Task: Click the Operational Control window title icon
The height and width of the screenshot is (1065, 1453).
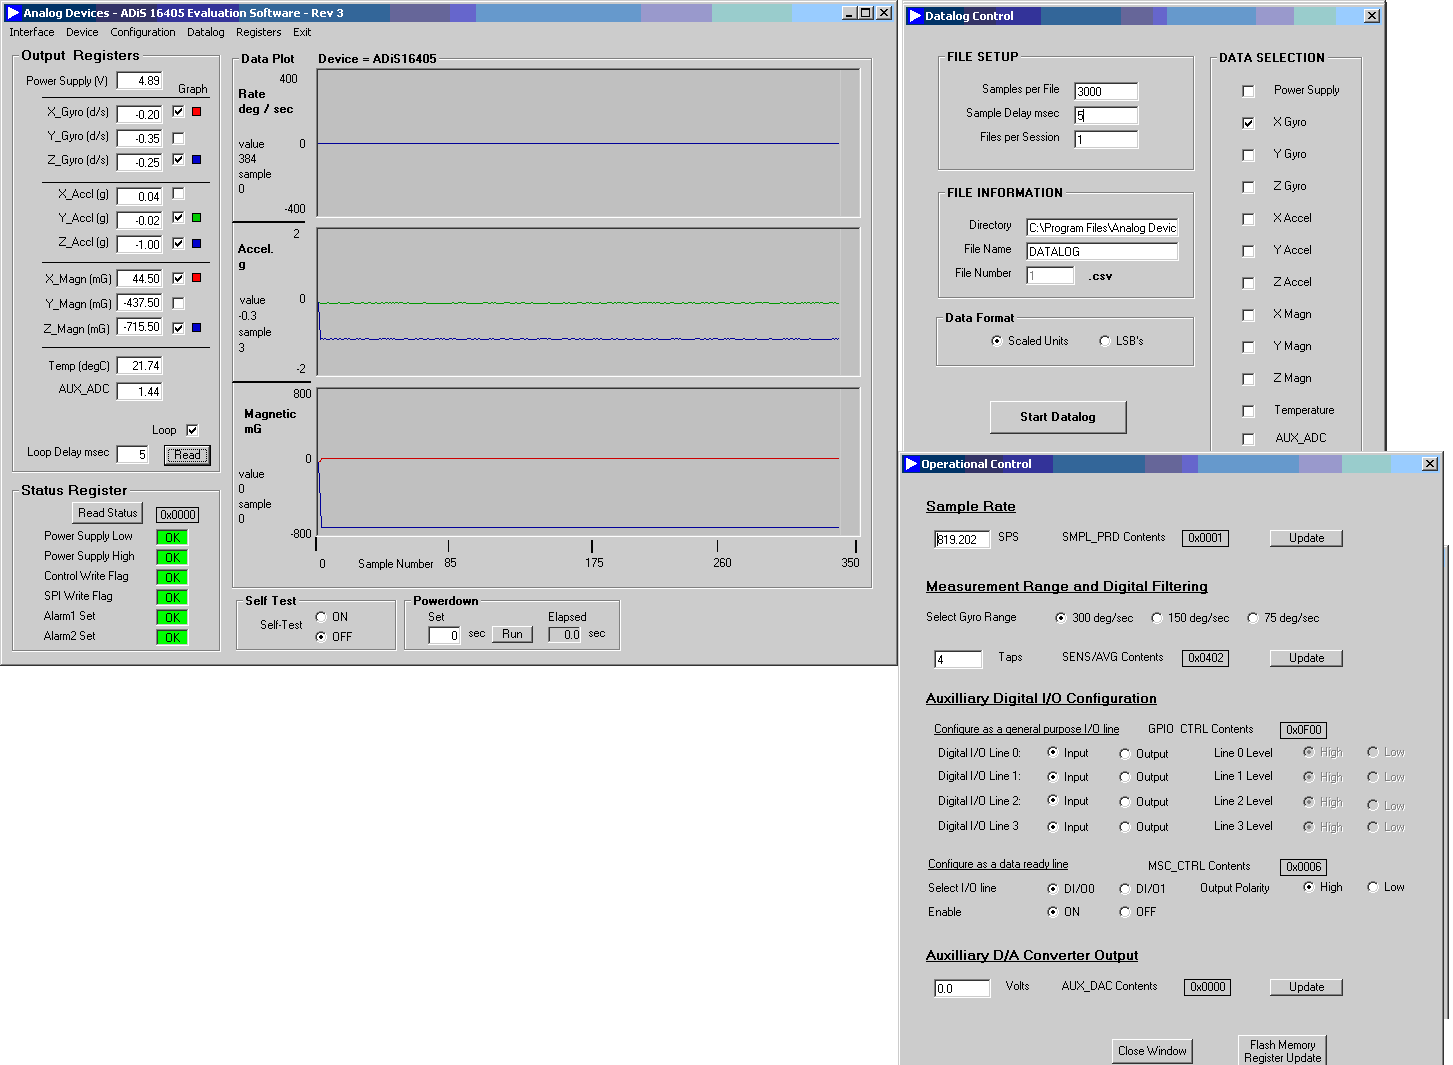Action: 911,464
